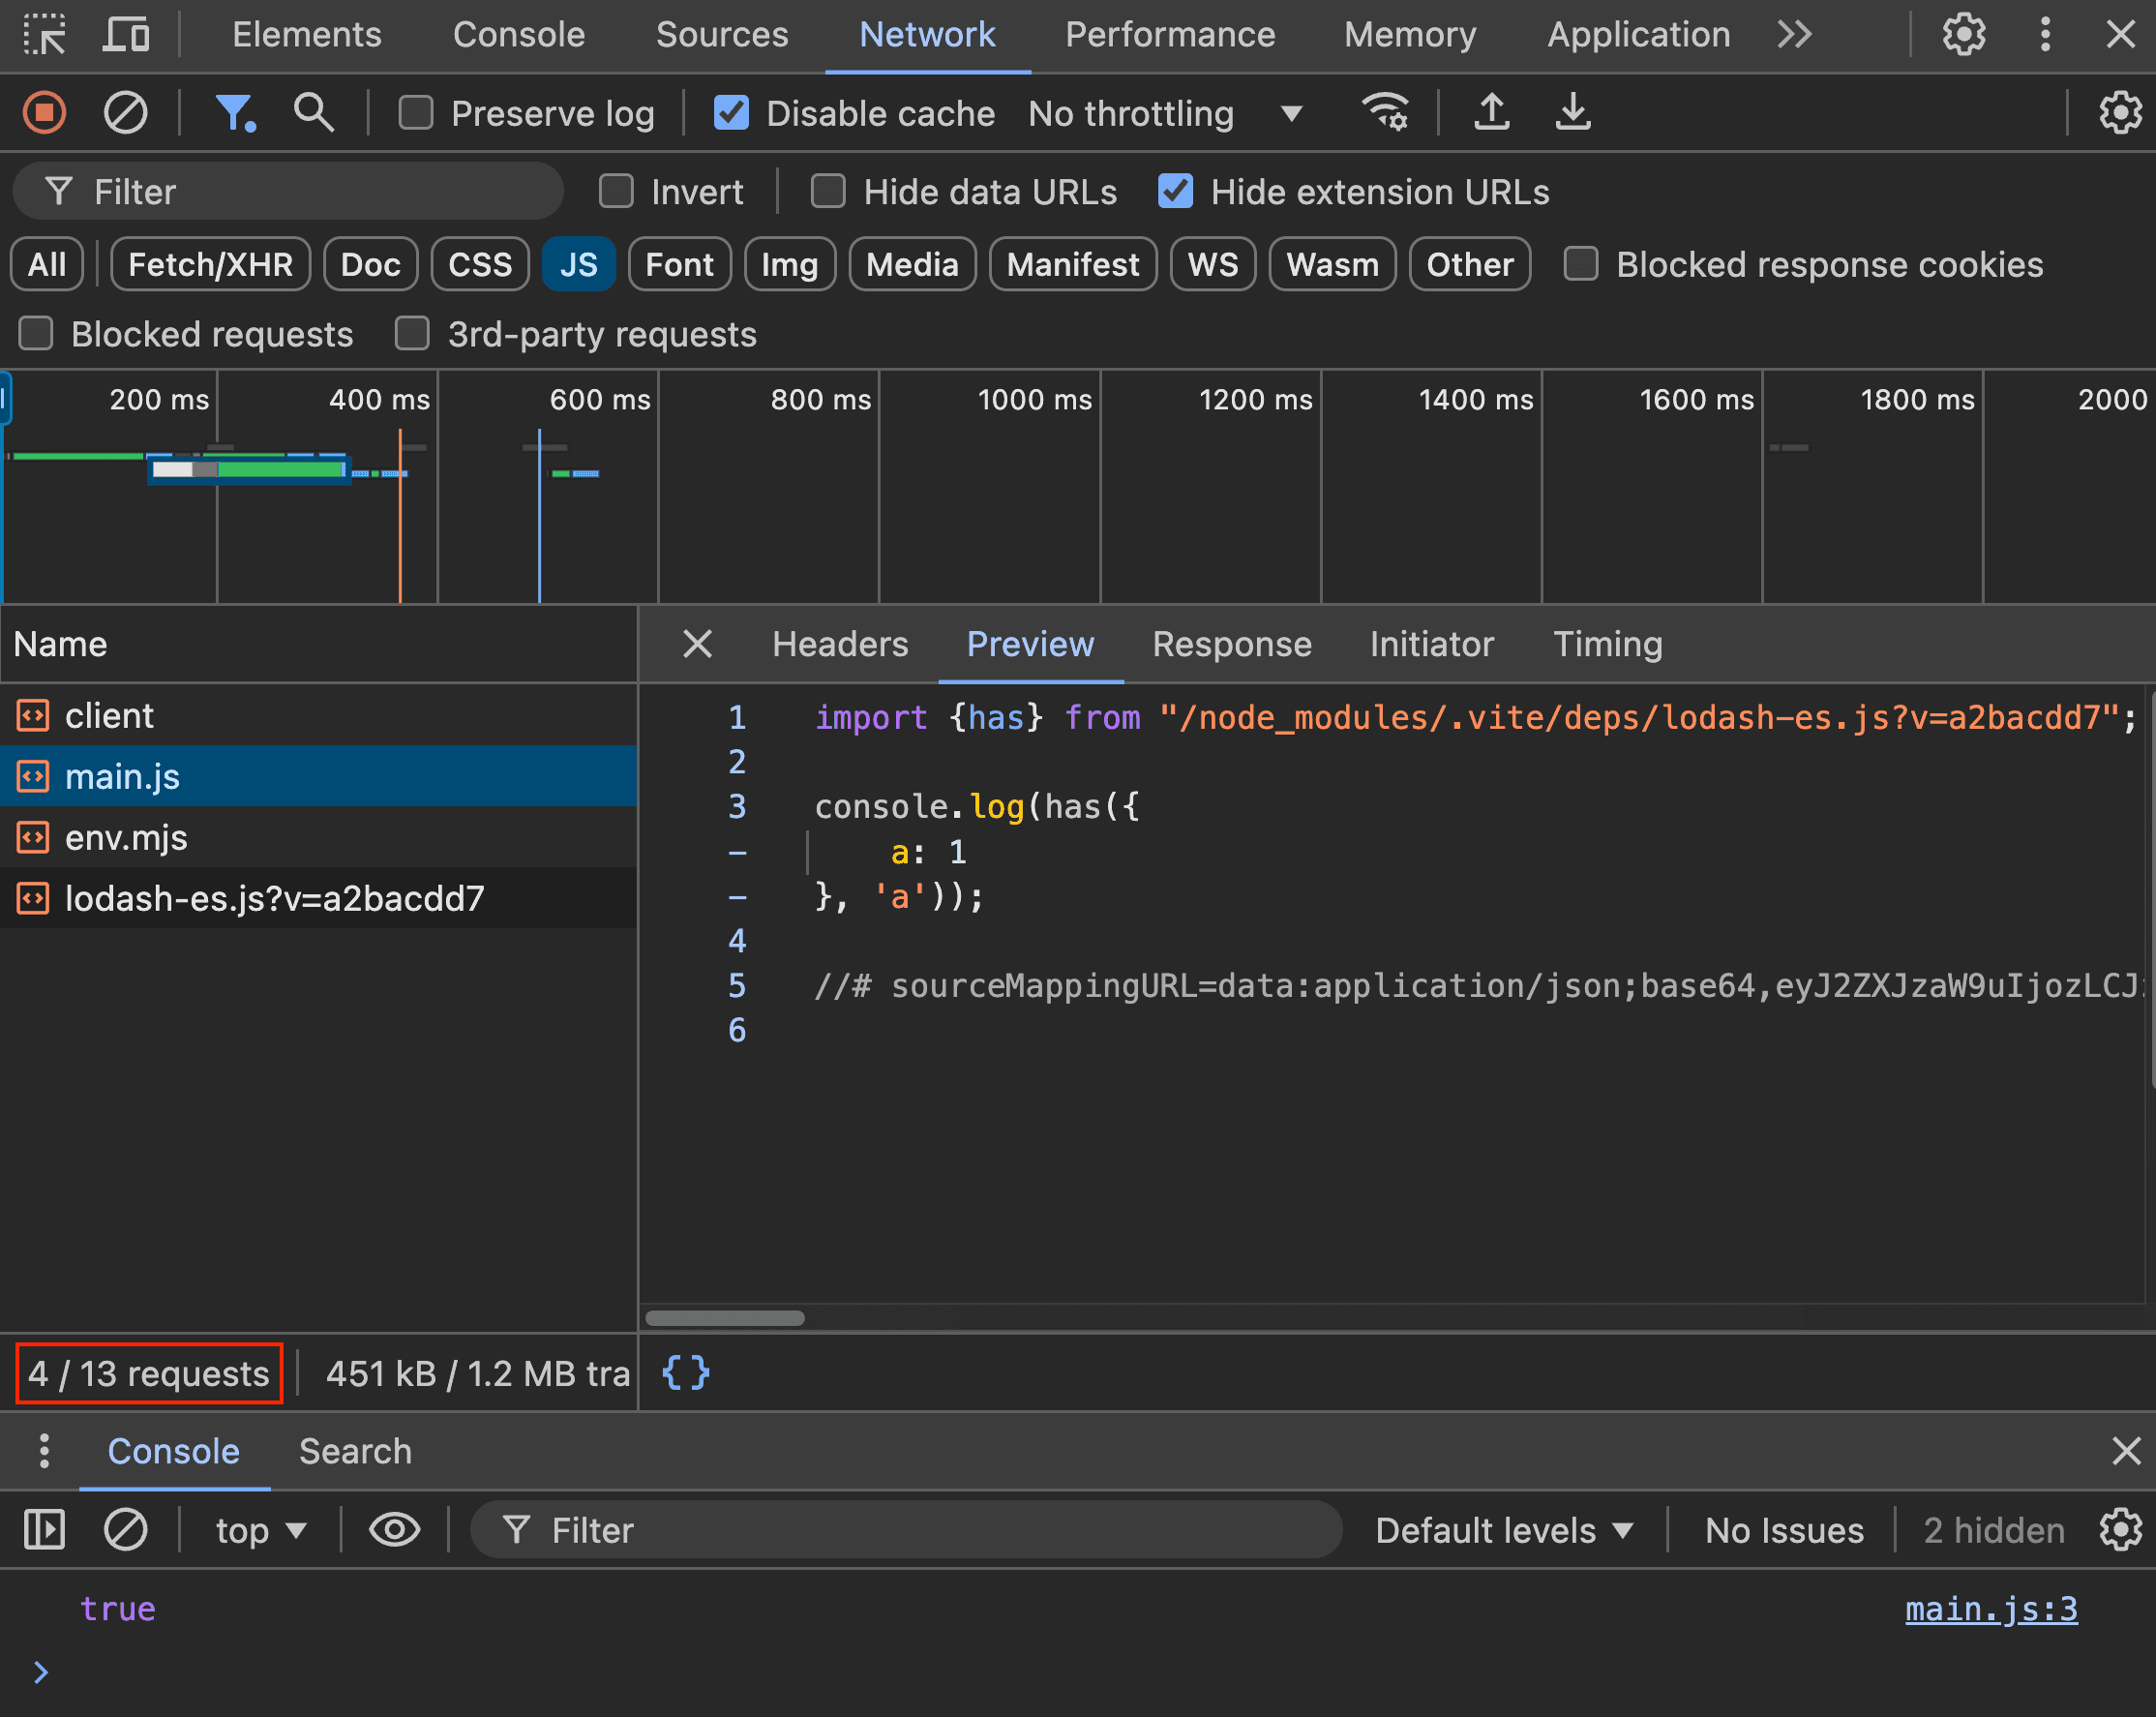Viewport: 2156px width, 1717px height.
Task: Switch to the Response tab
Action: coord(1232,645)
